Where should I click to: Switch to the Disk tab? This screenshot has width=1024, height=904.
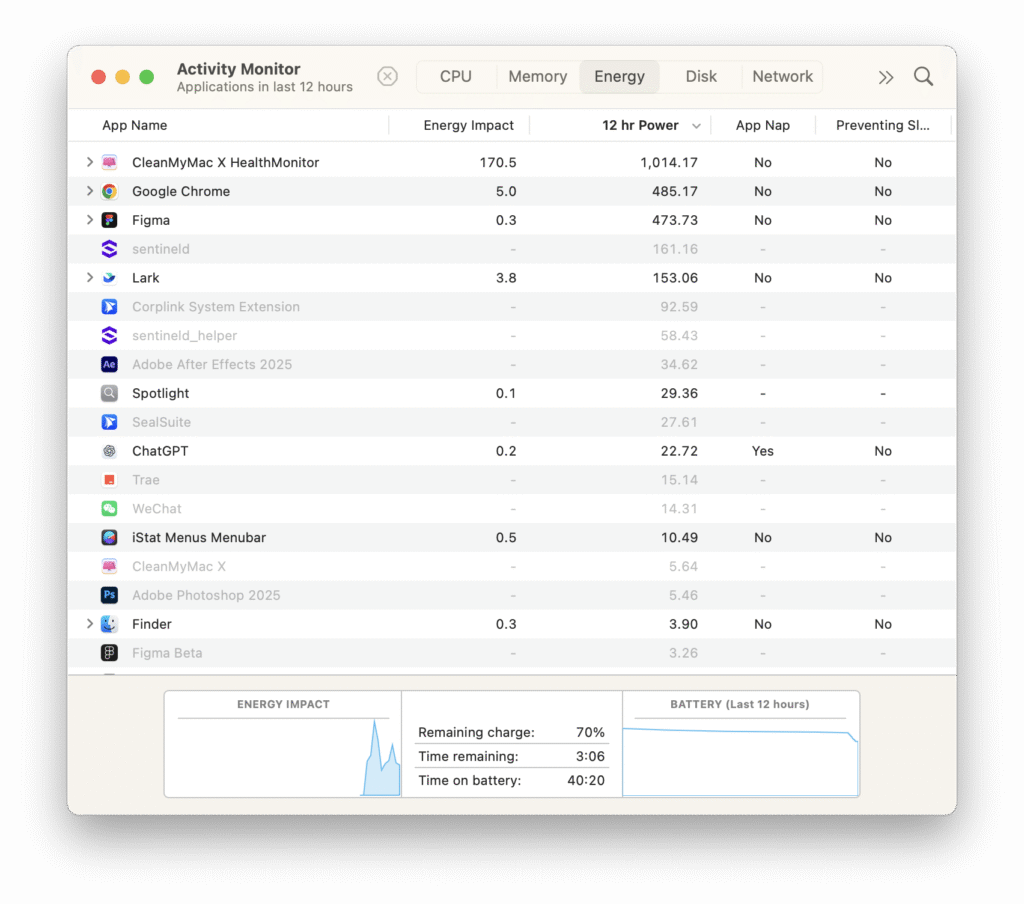pos(701,76)
